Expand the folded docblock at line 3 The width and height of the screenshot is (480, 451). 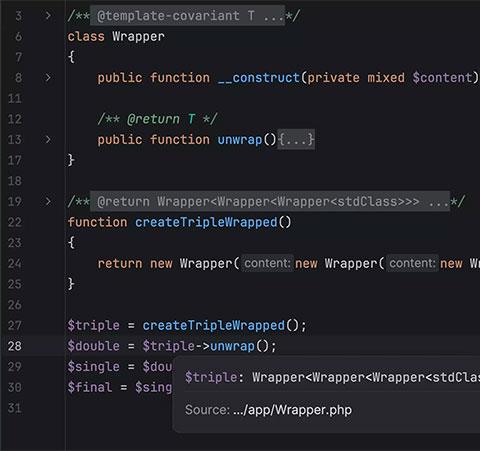[48, 16]
